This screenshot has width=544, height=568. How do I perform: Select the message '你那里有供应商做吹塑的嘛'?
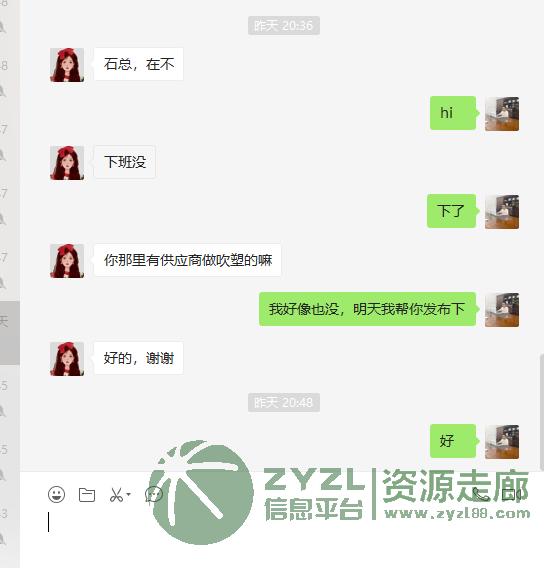tap(187, 260)
